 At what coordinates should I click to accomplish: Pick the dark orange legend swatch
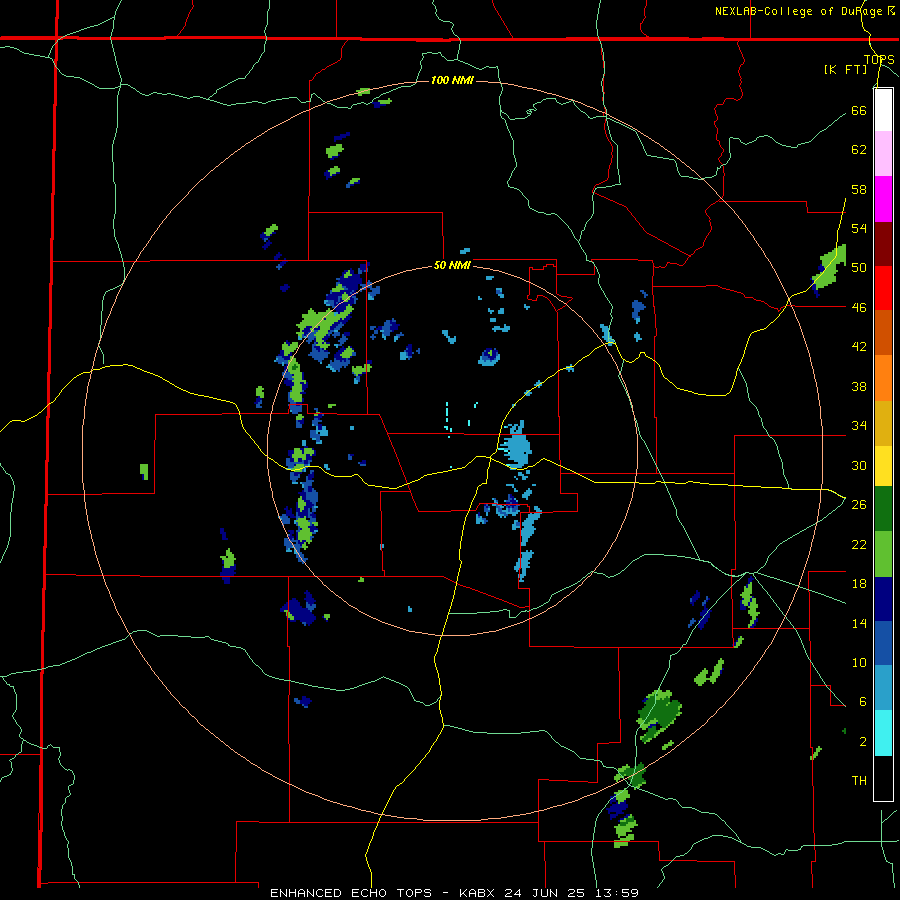(883, 333)
